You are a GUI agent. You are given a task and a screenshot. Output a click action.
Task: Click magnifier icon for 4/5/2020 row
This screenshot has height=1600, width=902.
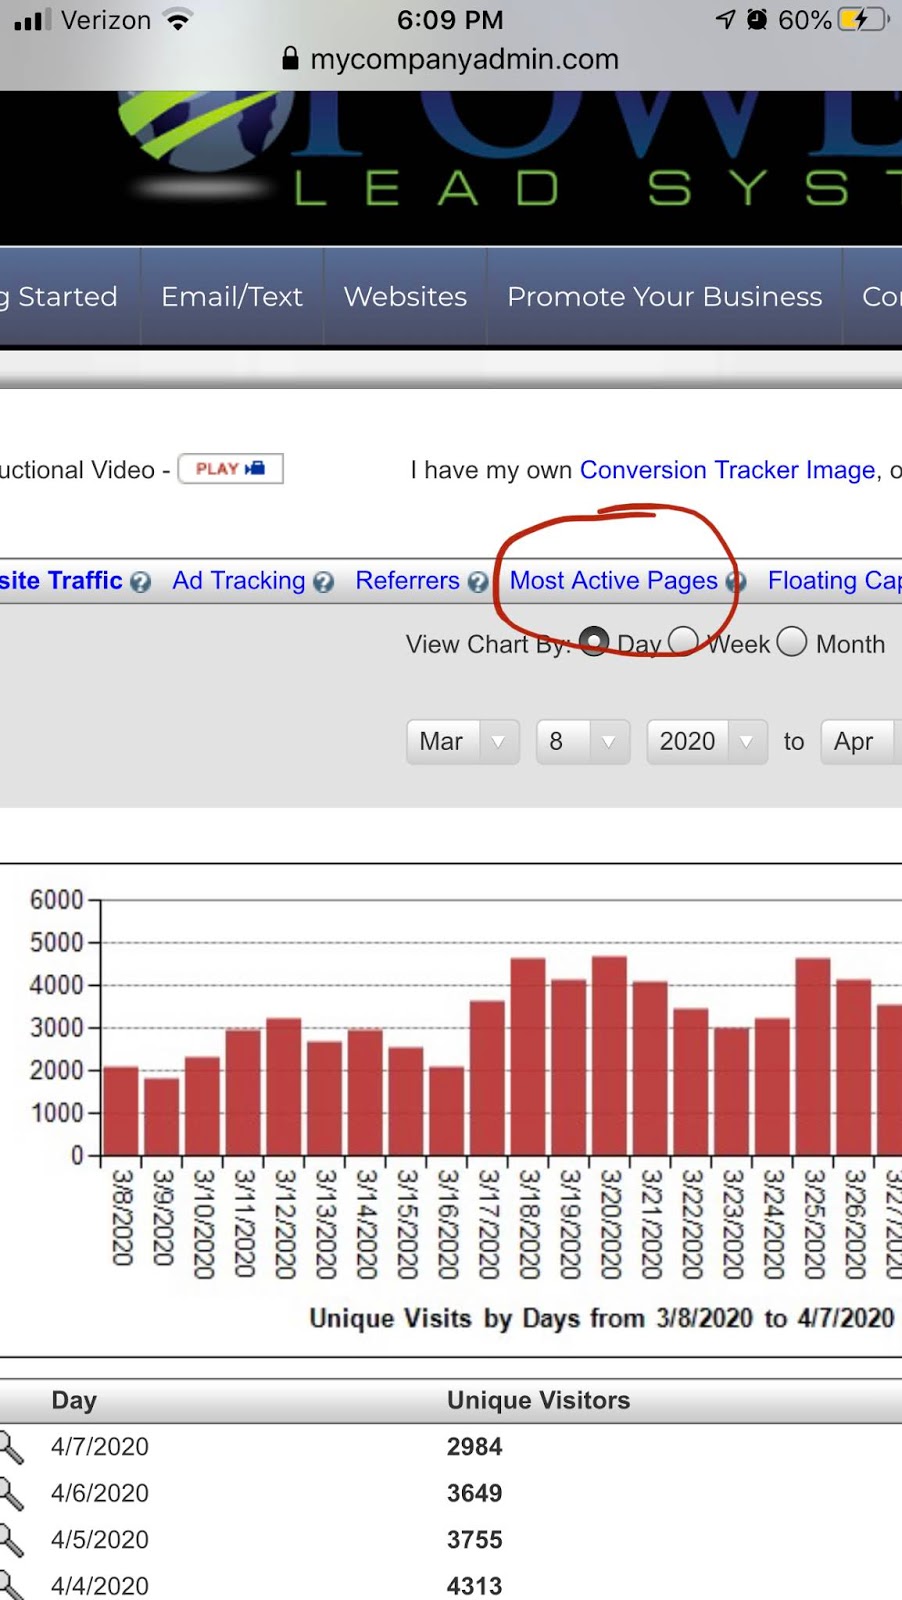pos(11,1541)
